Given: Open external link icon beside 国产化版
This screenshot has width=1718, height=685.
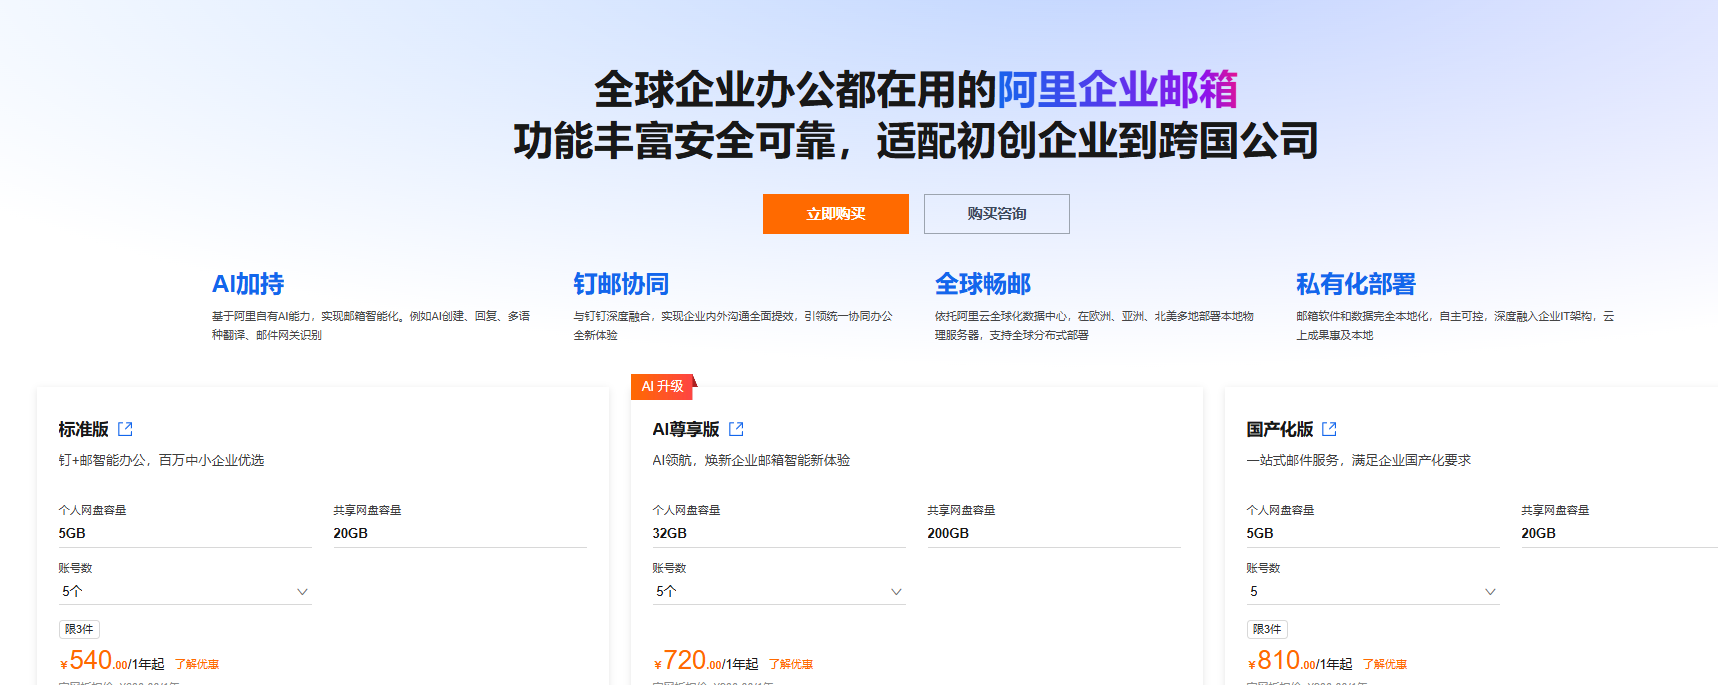Looking at the screenshot, I should 1329,429.
